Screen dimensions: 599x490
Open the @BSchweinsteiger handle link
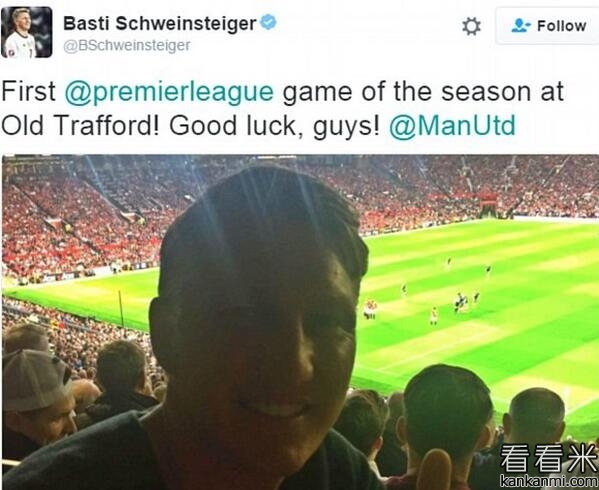[126, 45]
